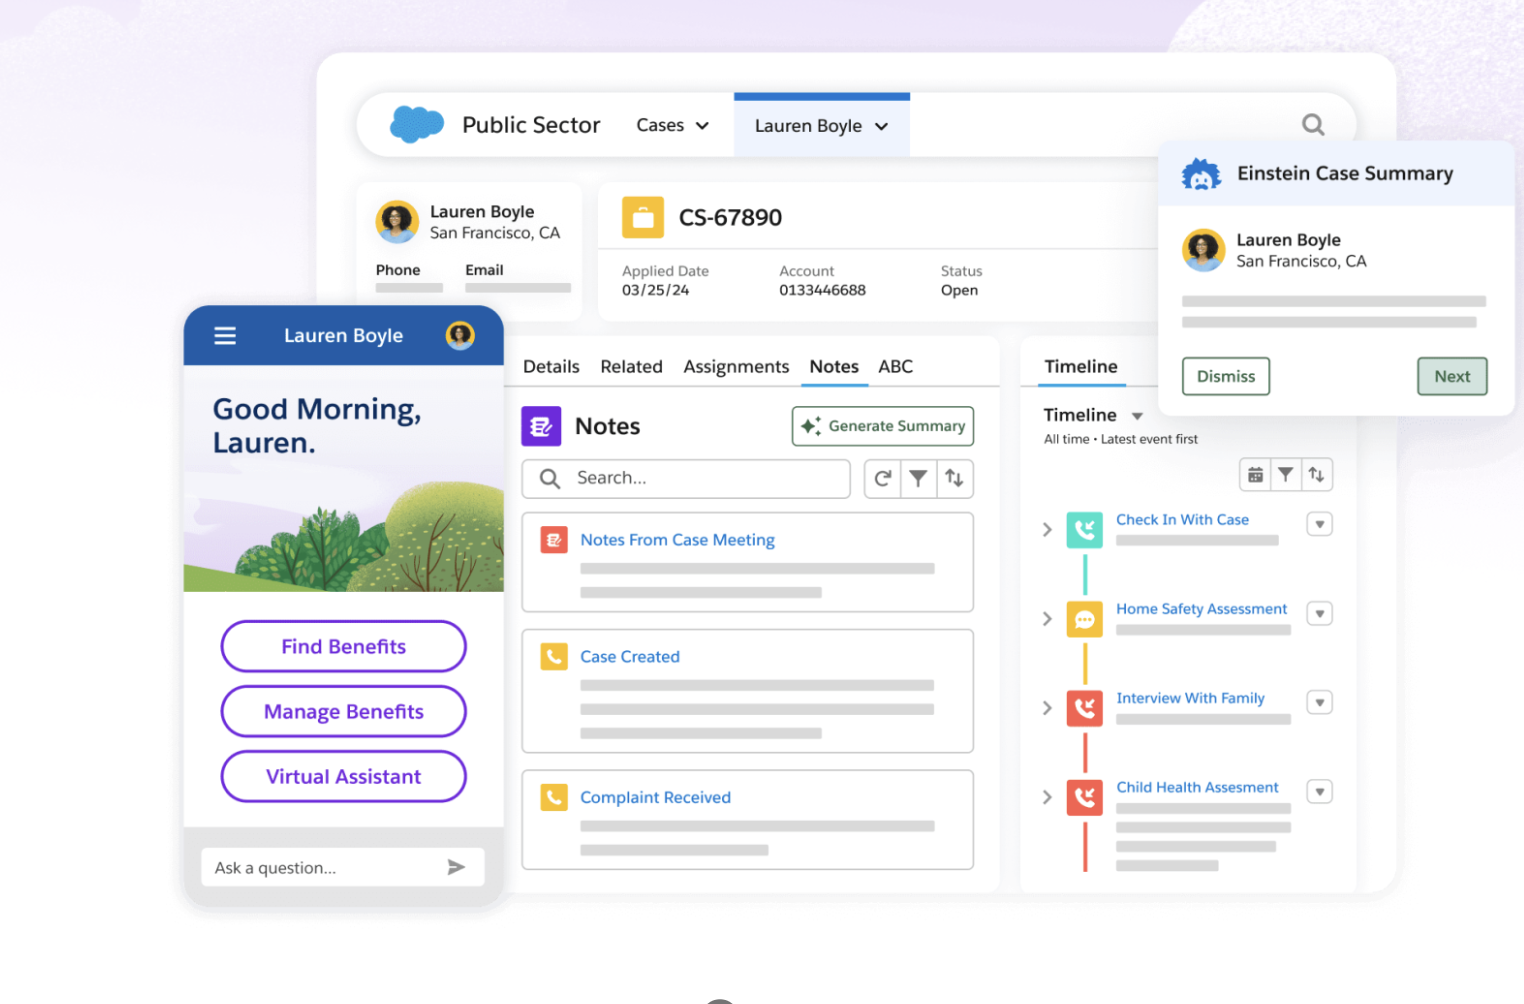This screenshot has height=1004, width=1524.
Task: Click the avatar in Einstein Case Summary
Action: (x=1203, y=250)
